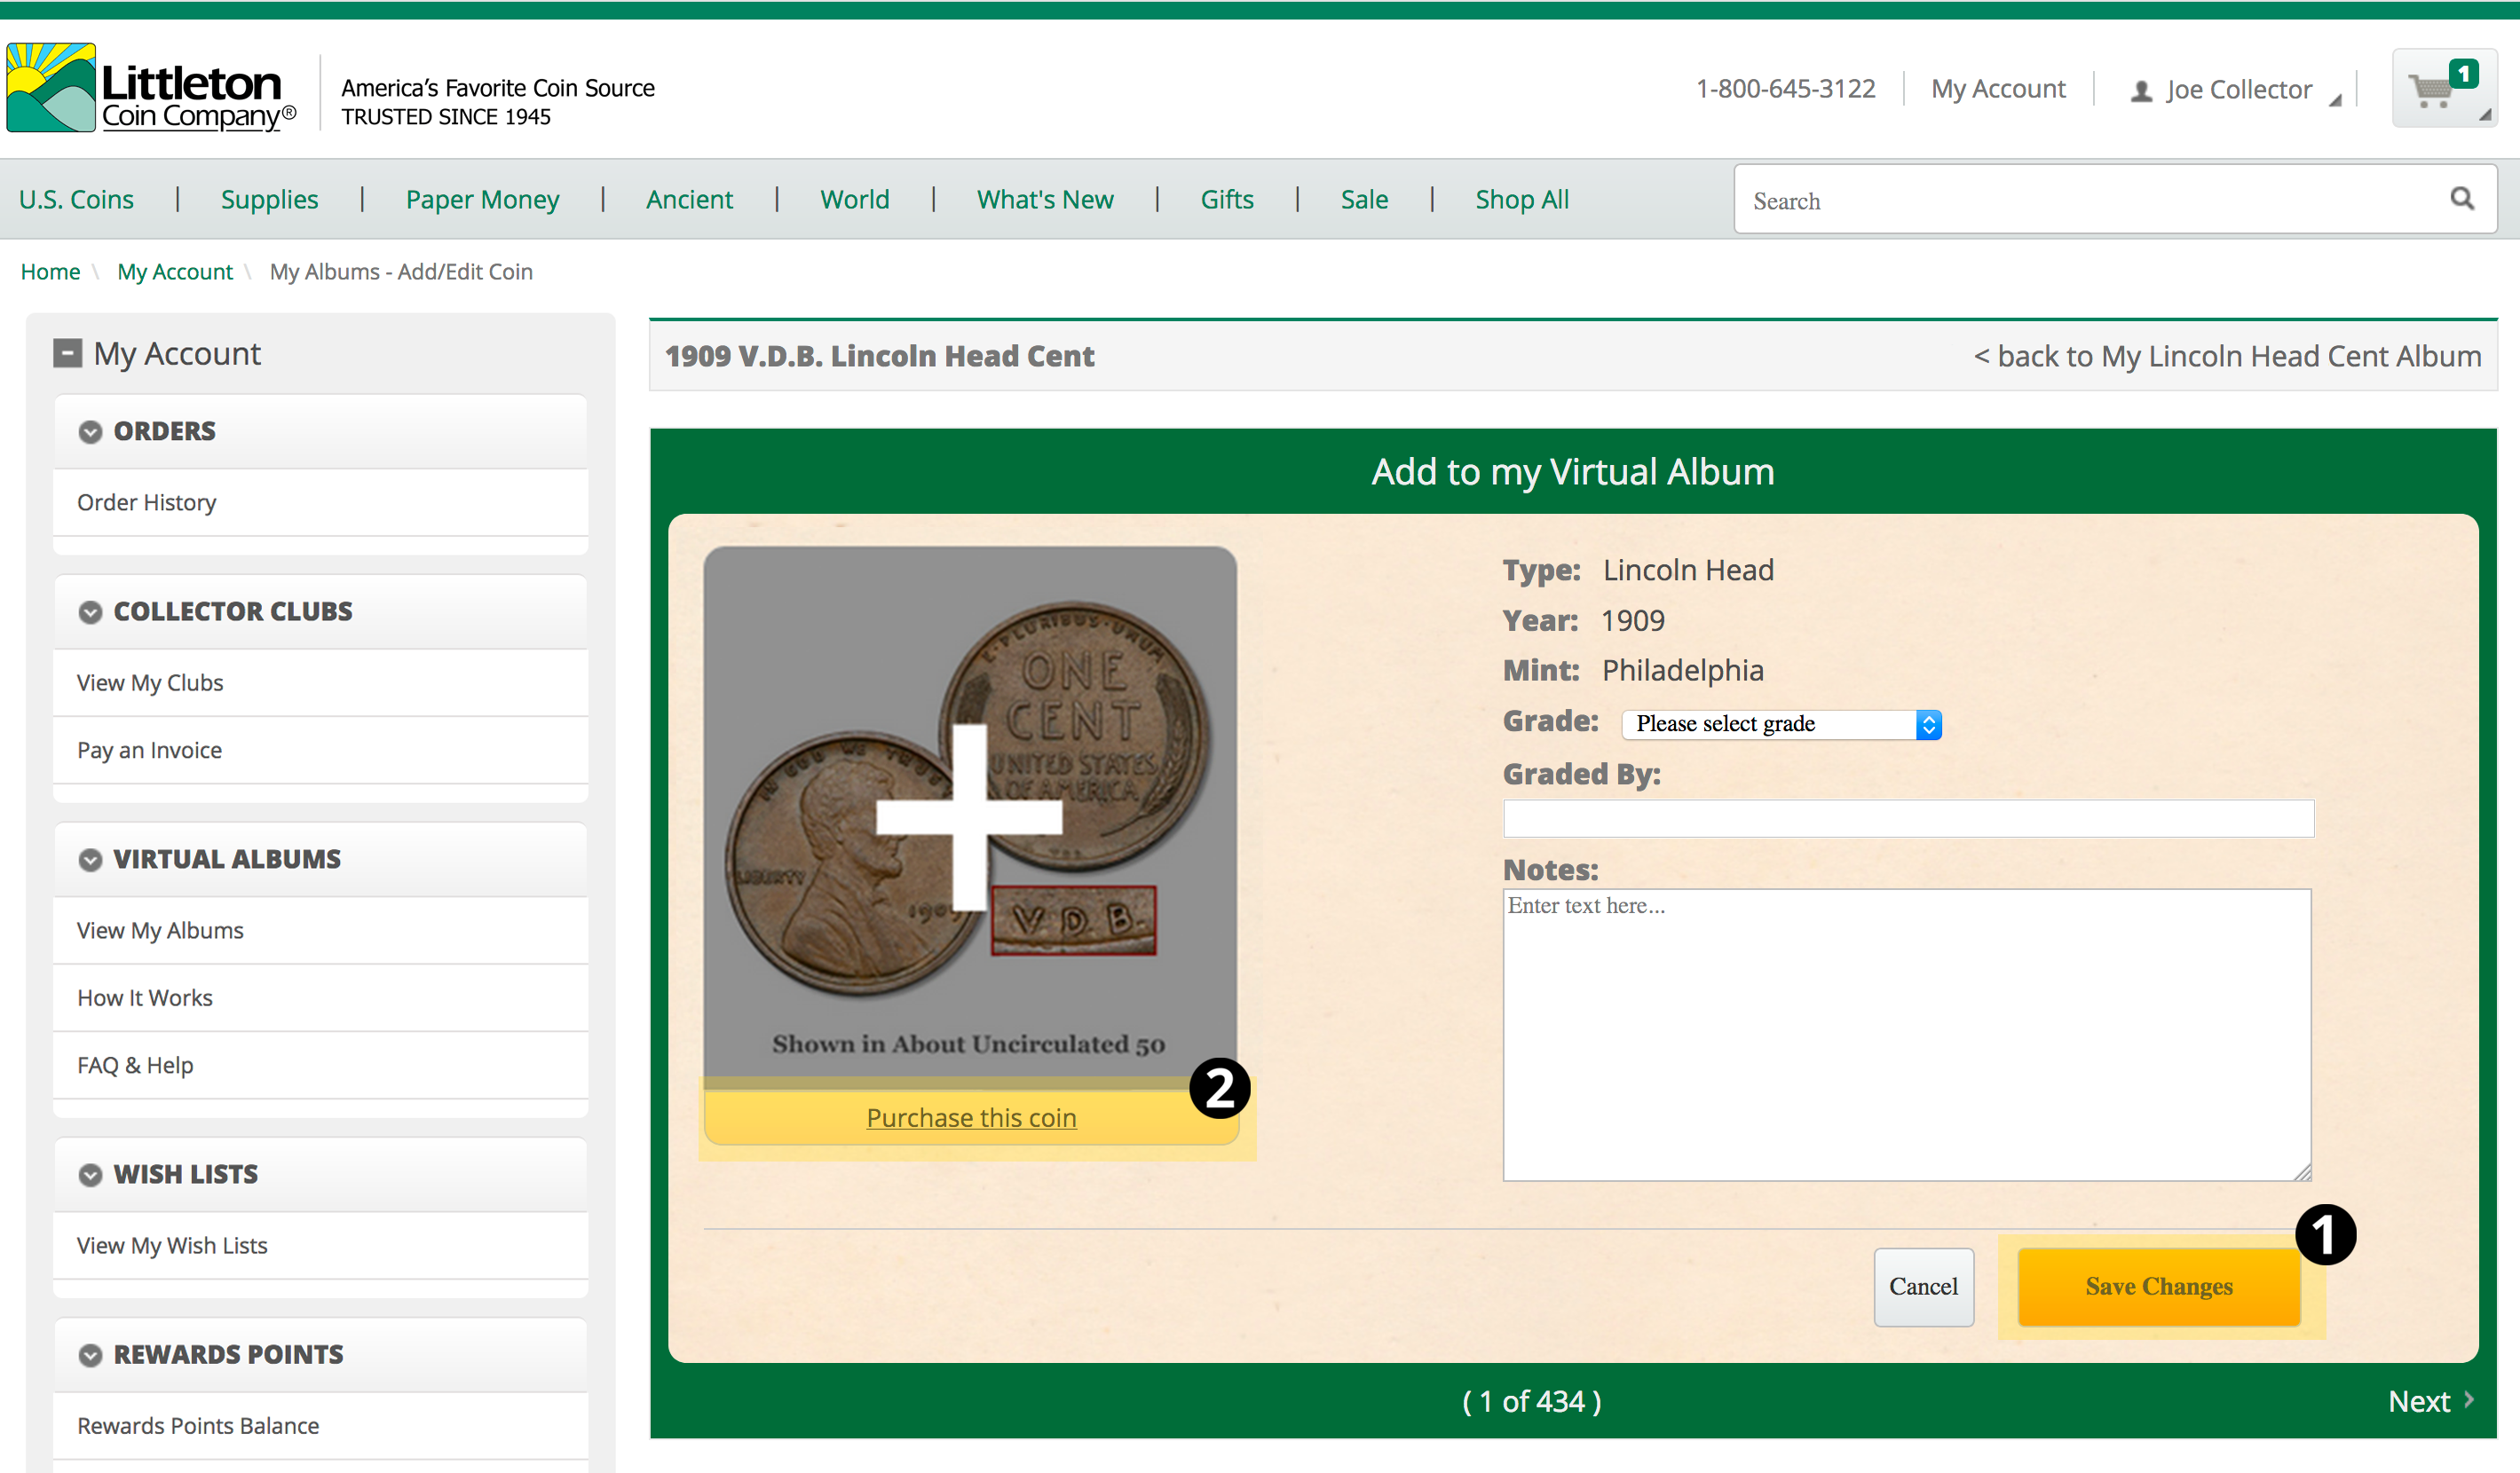
Task: Click the user silhouette icon beside Joe Collector
Action: tap(2141, 91)
